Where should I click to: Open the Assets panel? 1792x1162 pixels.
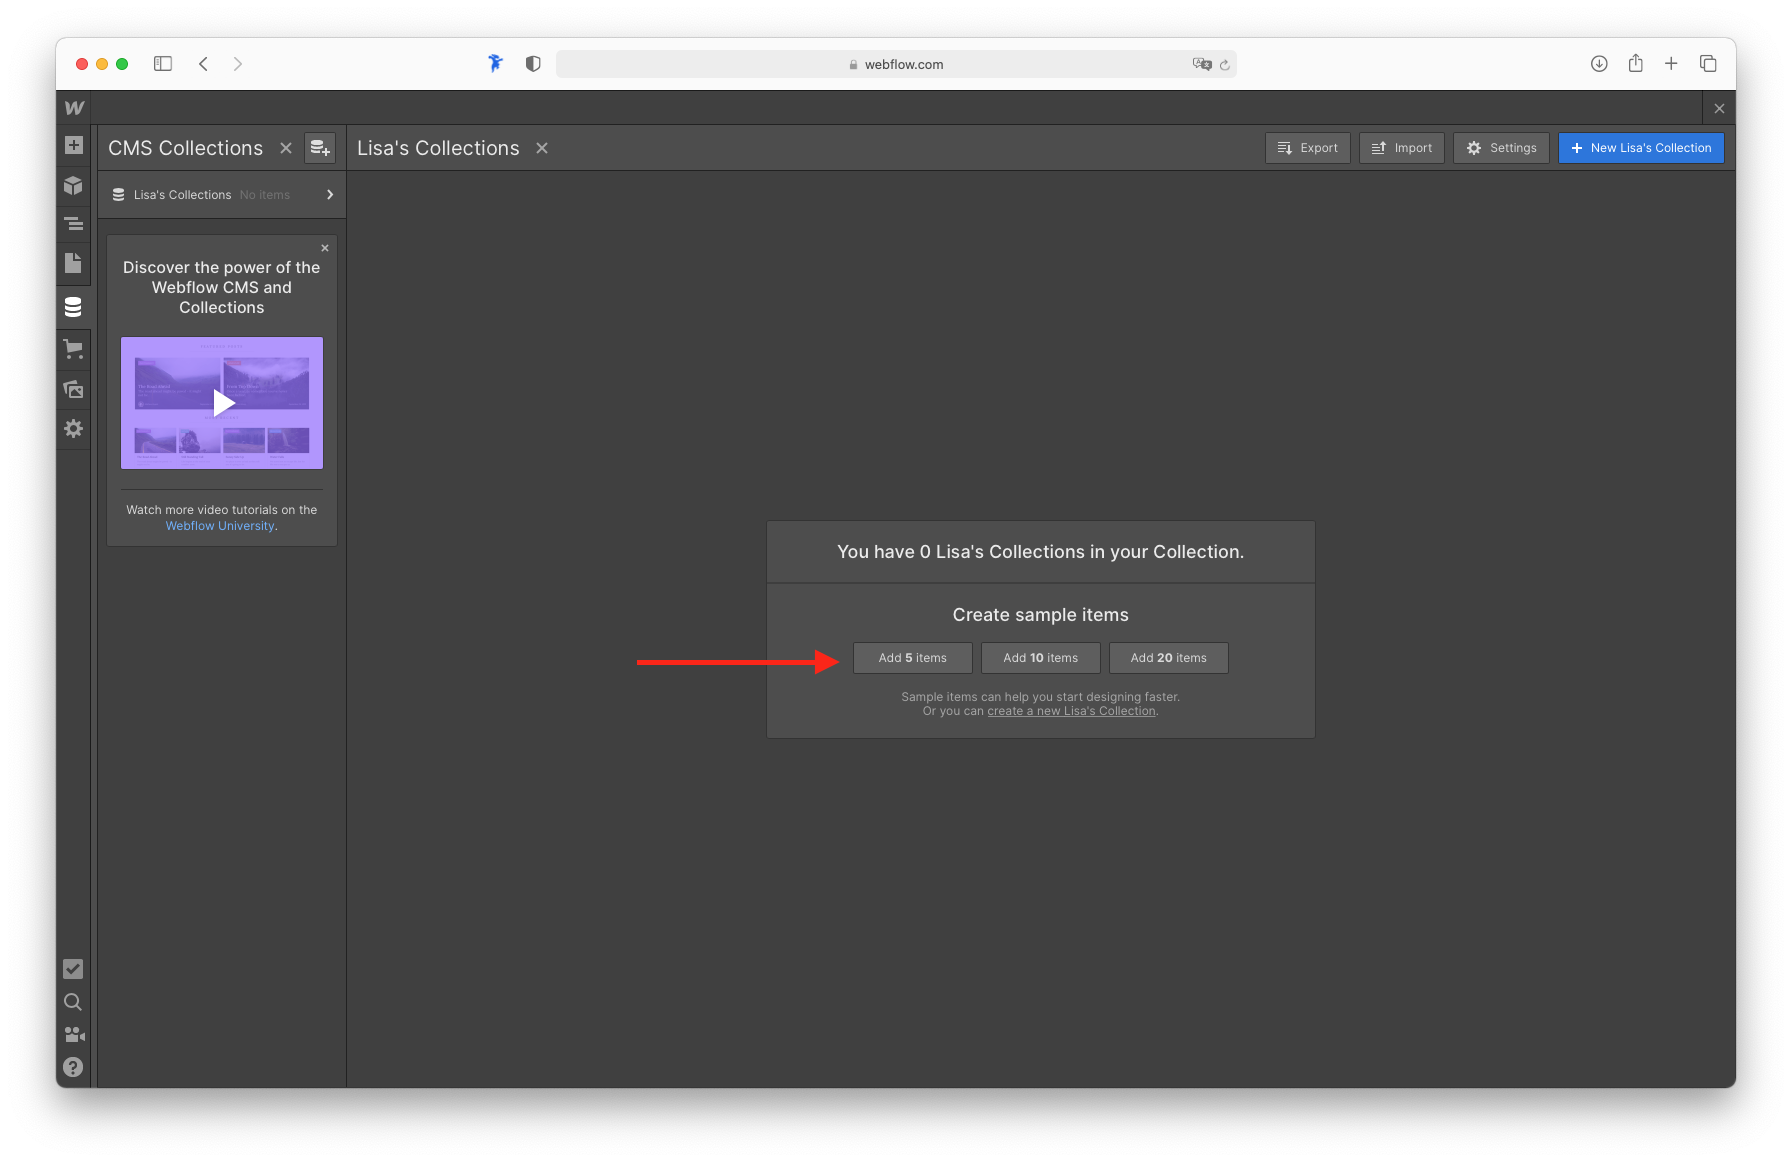coord(73,389)
